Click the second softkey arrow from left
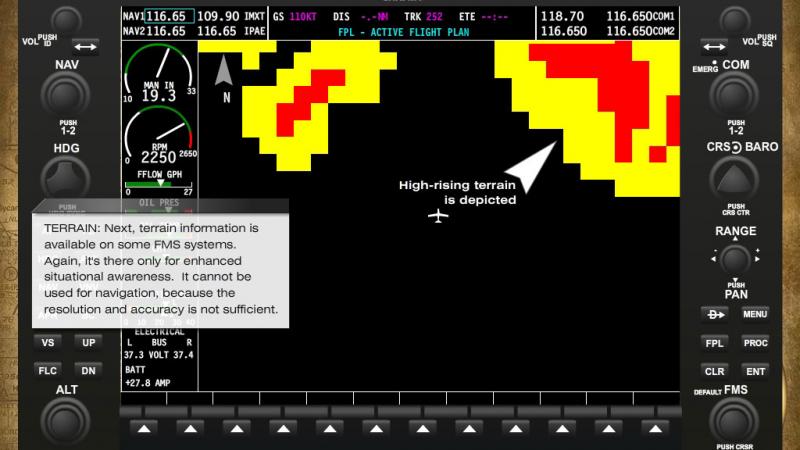This screenshot has height=450, width=800. click(x=190, y=429)
